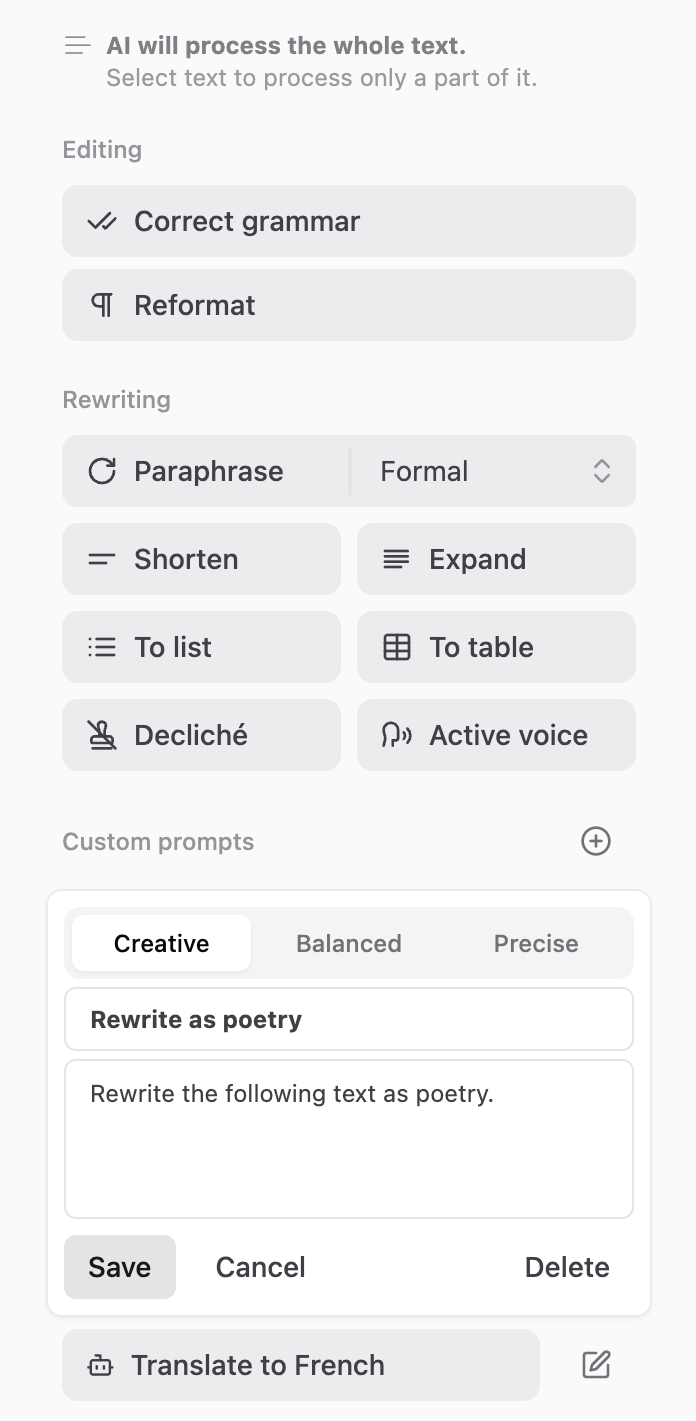Cancel editing the custom prompt

pyautogui.click(x=260, y=1266)
